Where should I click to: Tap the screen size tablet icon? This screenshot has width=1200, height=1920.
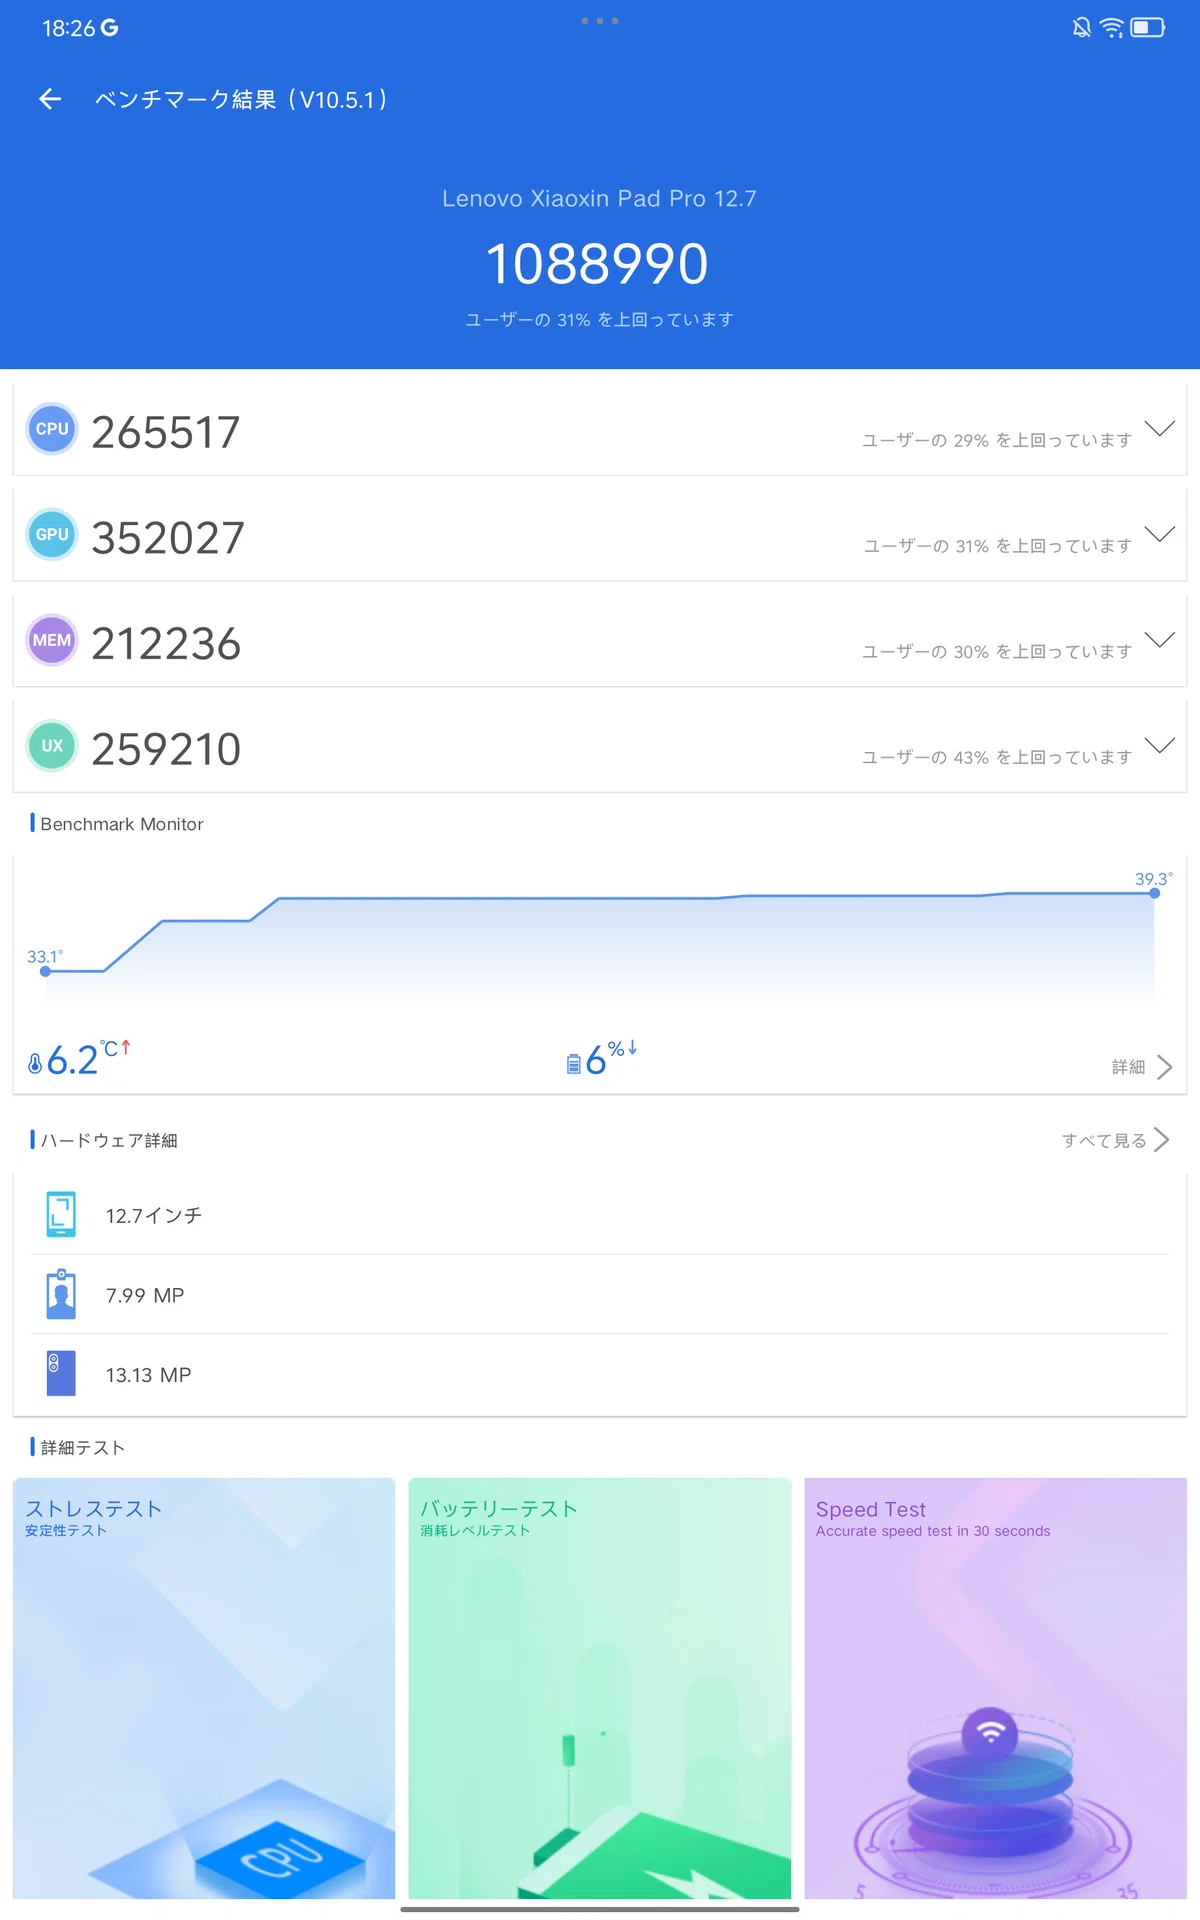[x=61, y=1214]
